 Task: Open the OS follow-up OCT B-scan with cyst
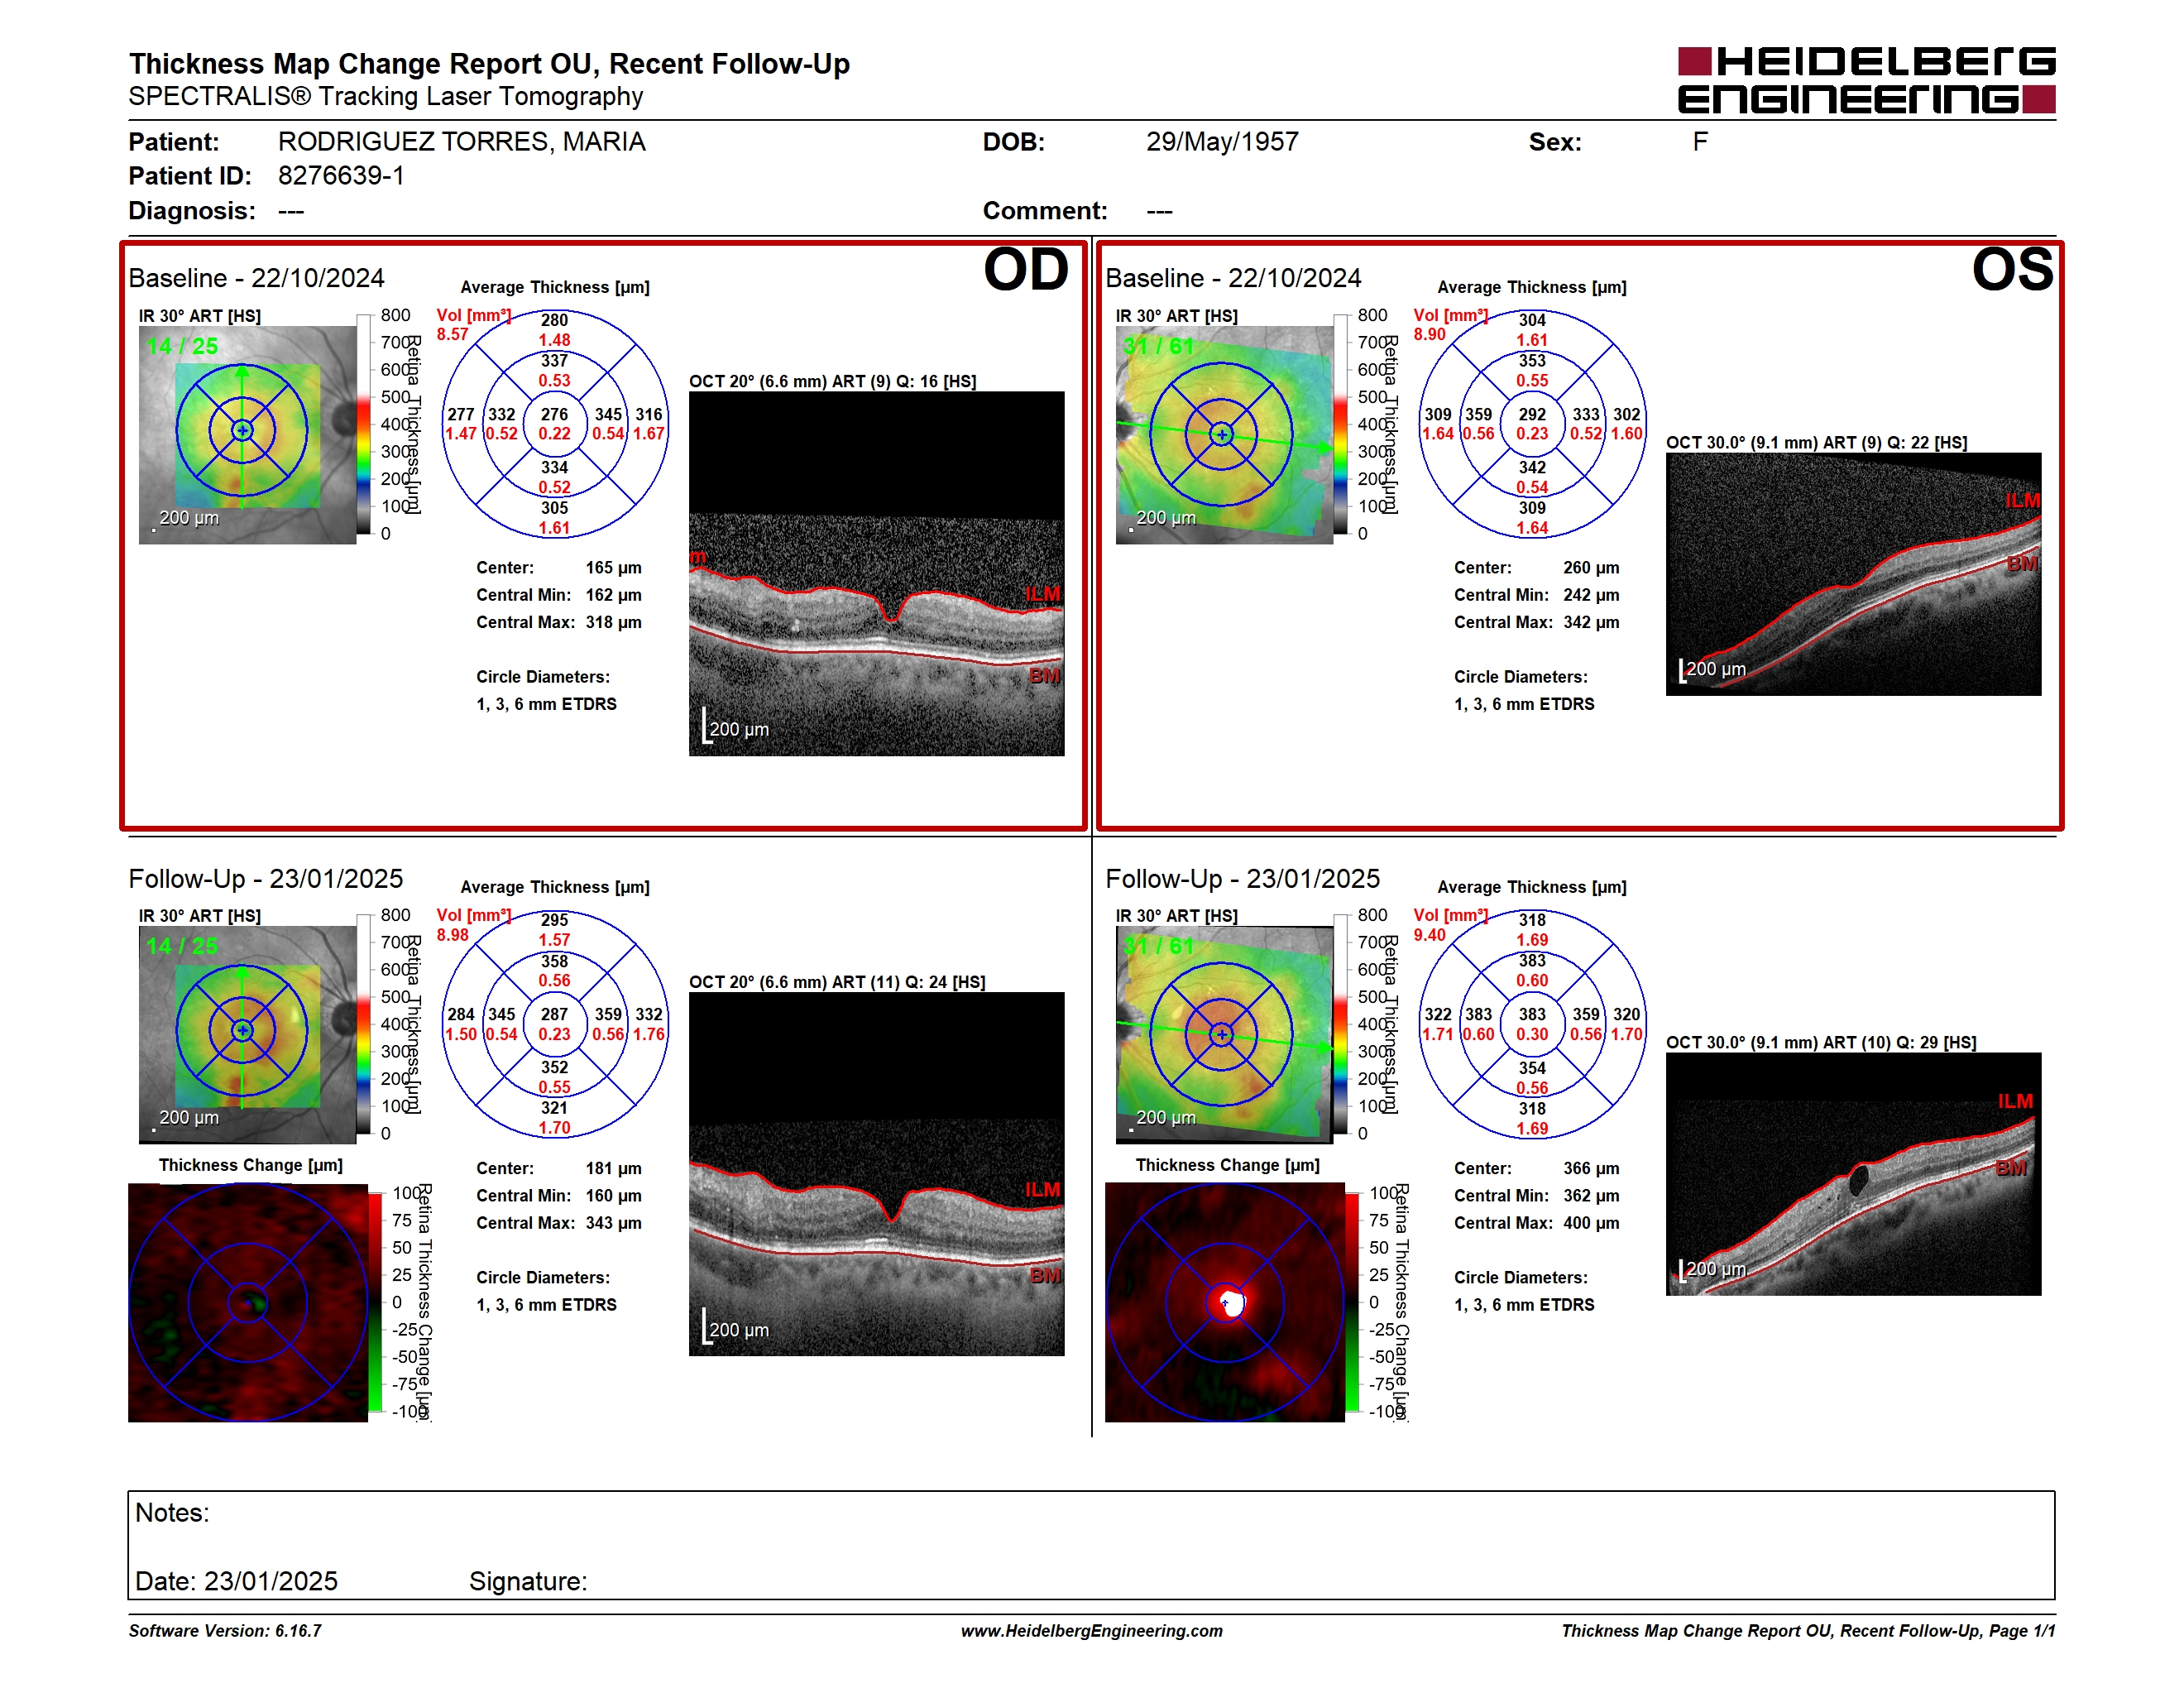[x=1853, y=1174]
